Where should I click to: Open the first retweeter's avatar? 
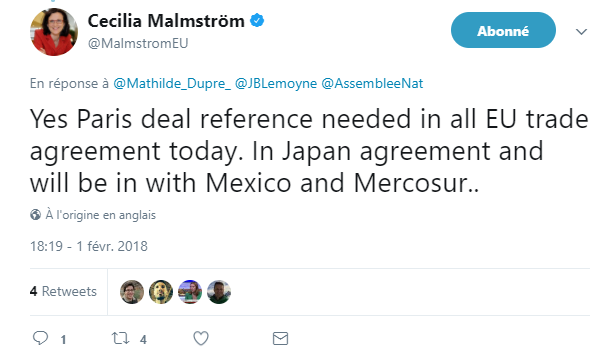132,292
